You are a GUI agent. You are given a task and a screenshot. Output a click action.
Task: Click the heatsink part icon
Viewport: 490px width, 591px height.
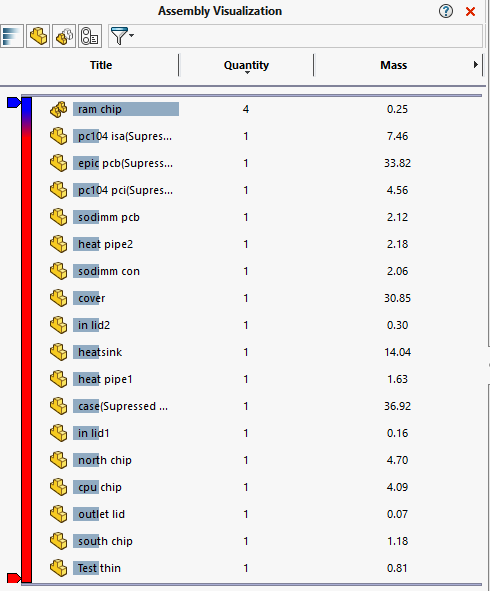pyautogui.click(x=58, y=352)
